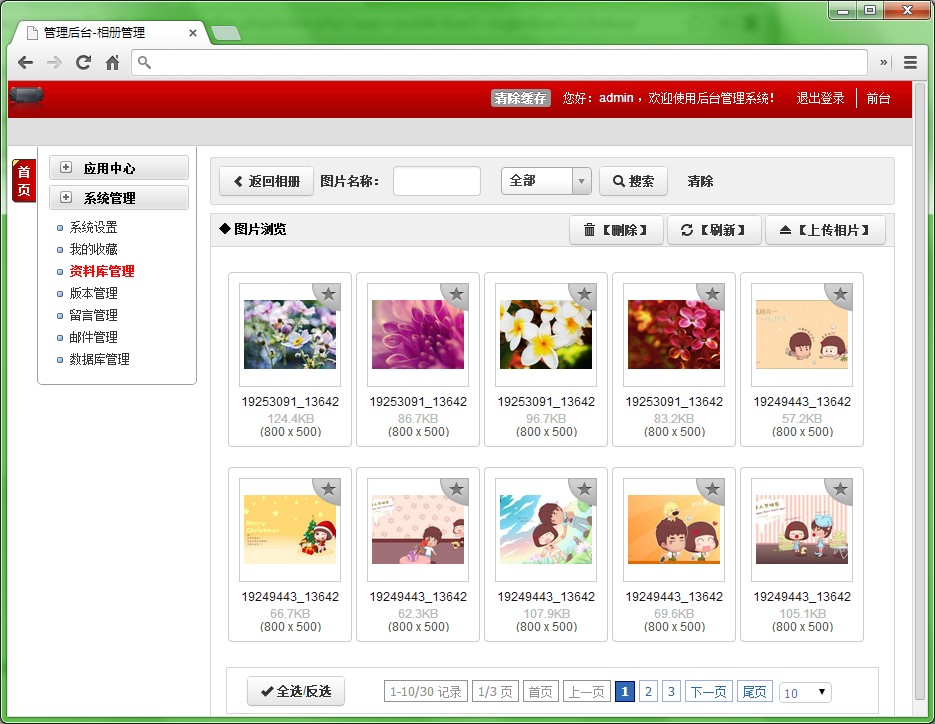Select the 66.7KB Christmas thumbnail
Screen dimensions: 935x724
[x=290, y=530]
